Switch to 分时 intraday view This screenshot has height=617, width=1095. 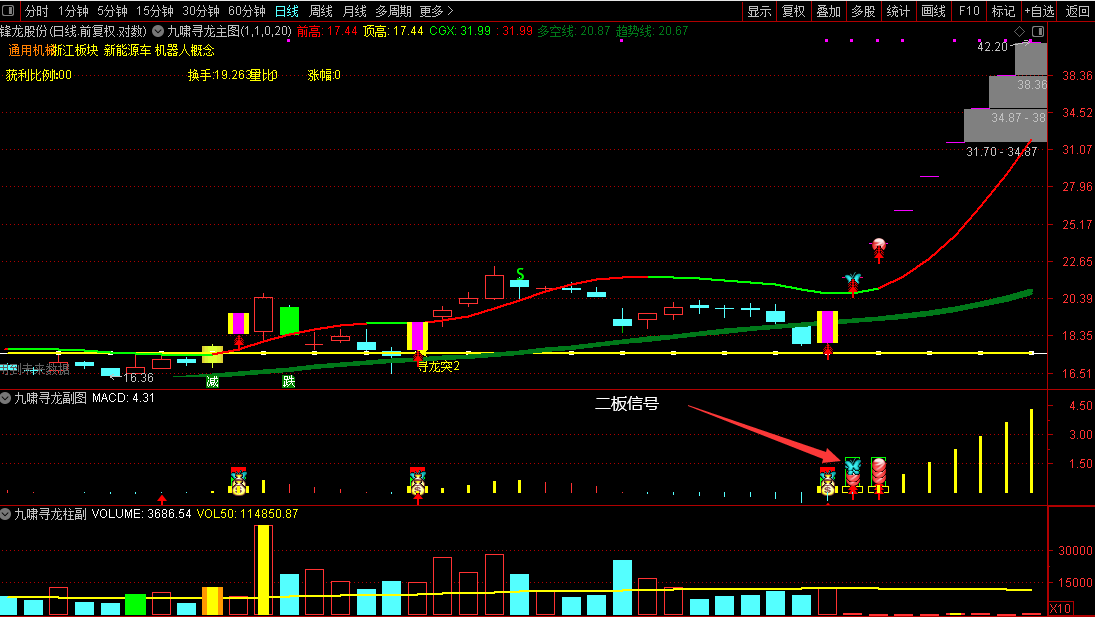click(36, 11)
